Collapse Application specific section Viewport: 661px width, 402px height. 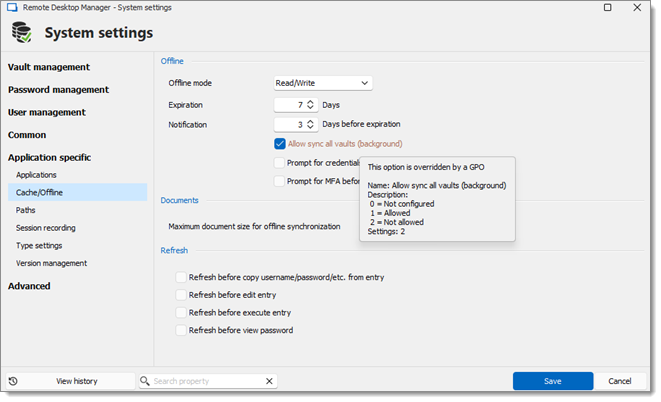click(49, 158)
